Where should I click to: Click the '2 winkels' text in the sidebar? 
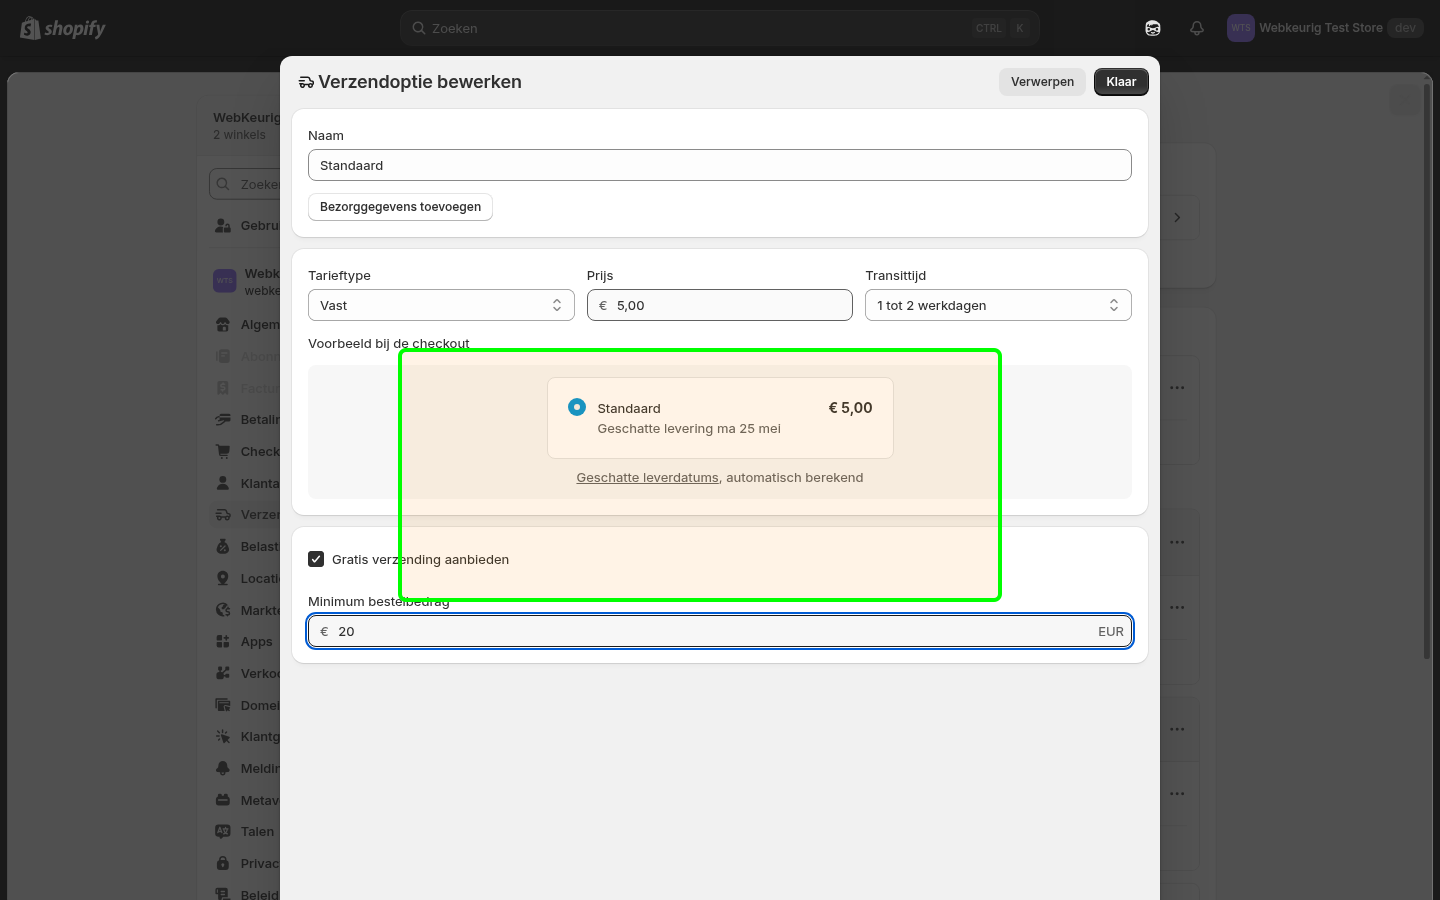coord(239,135)
